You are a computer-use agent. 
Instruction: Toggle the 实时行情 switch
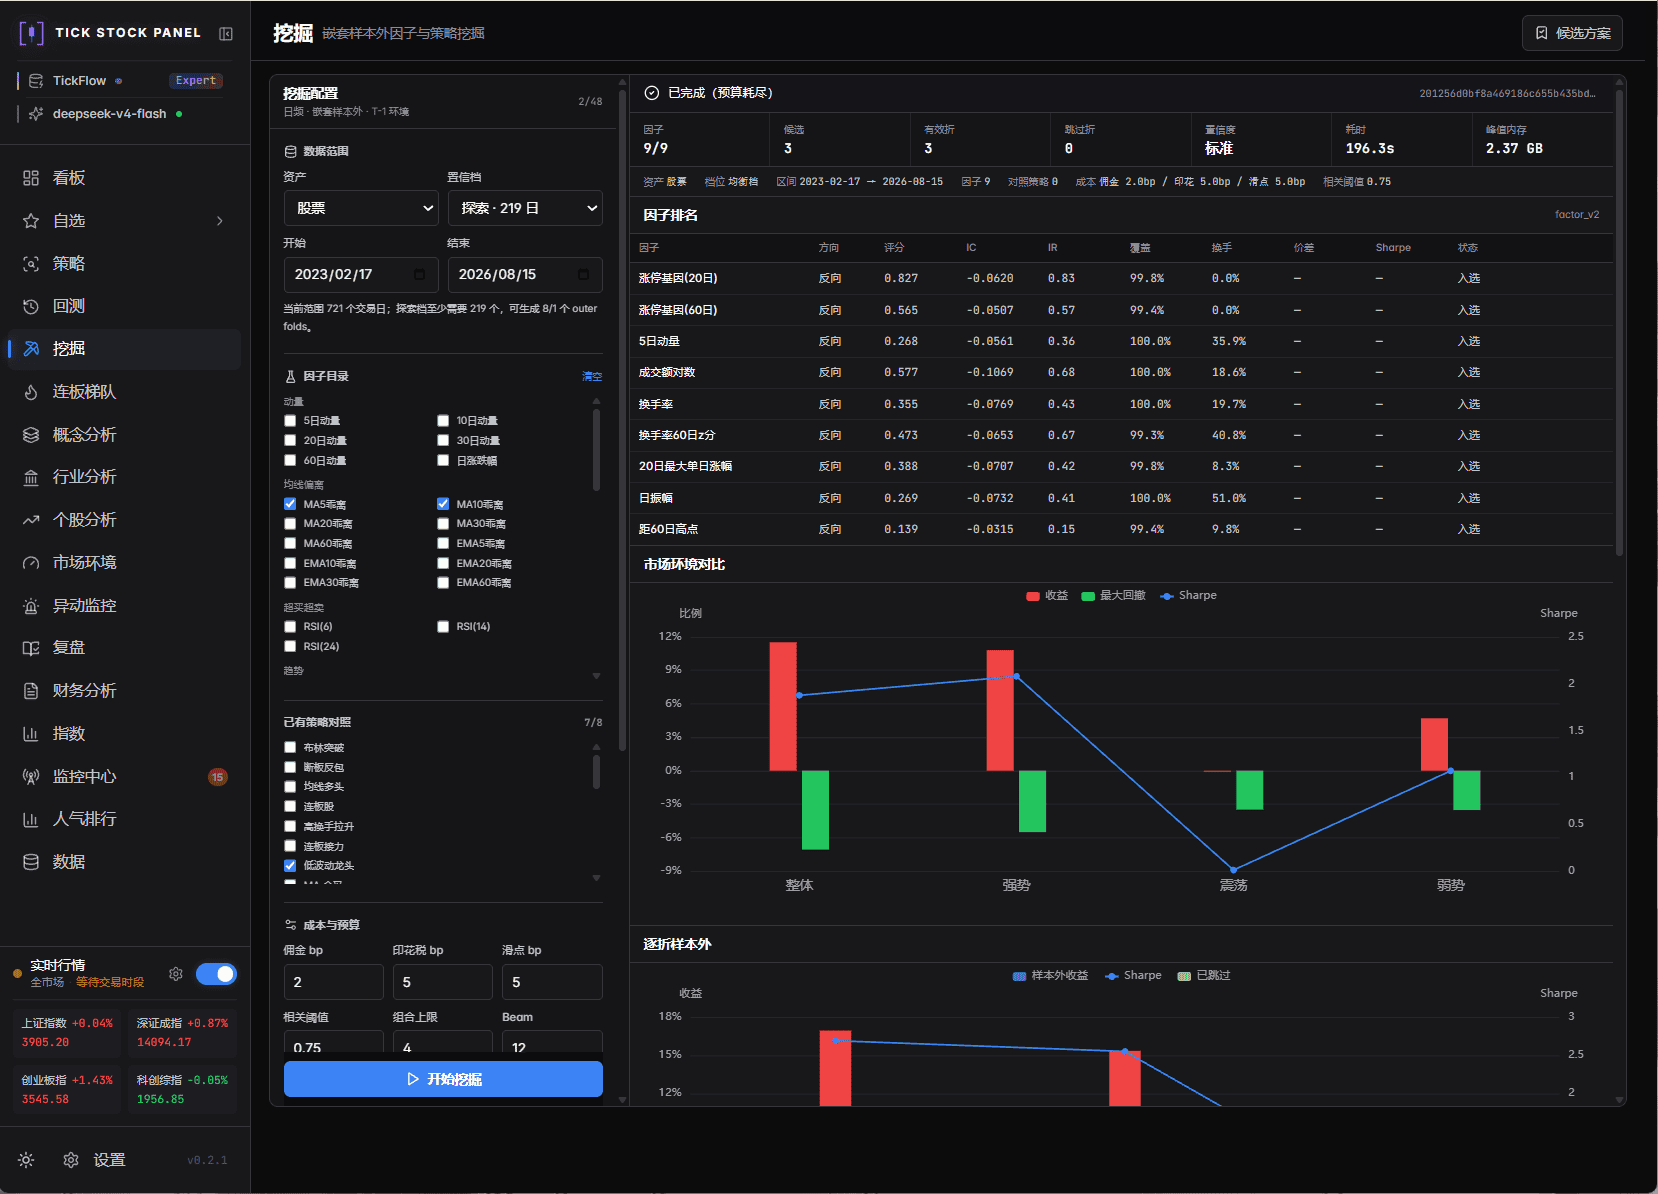click(x=216, y=974)
